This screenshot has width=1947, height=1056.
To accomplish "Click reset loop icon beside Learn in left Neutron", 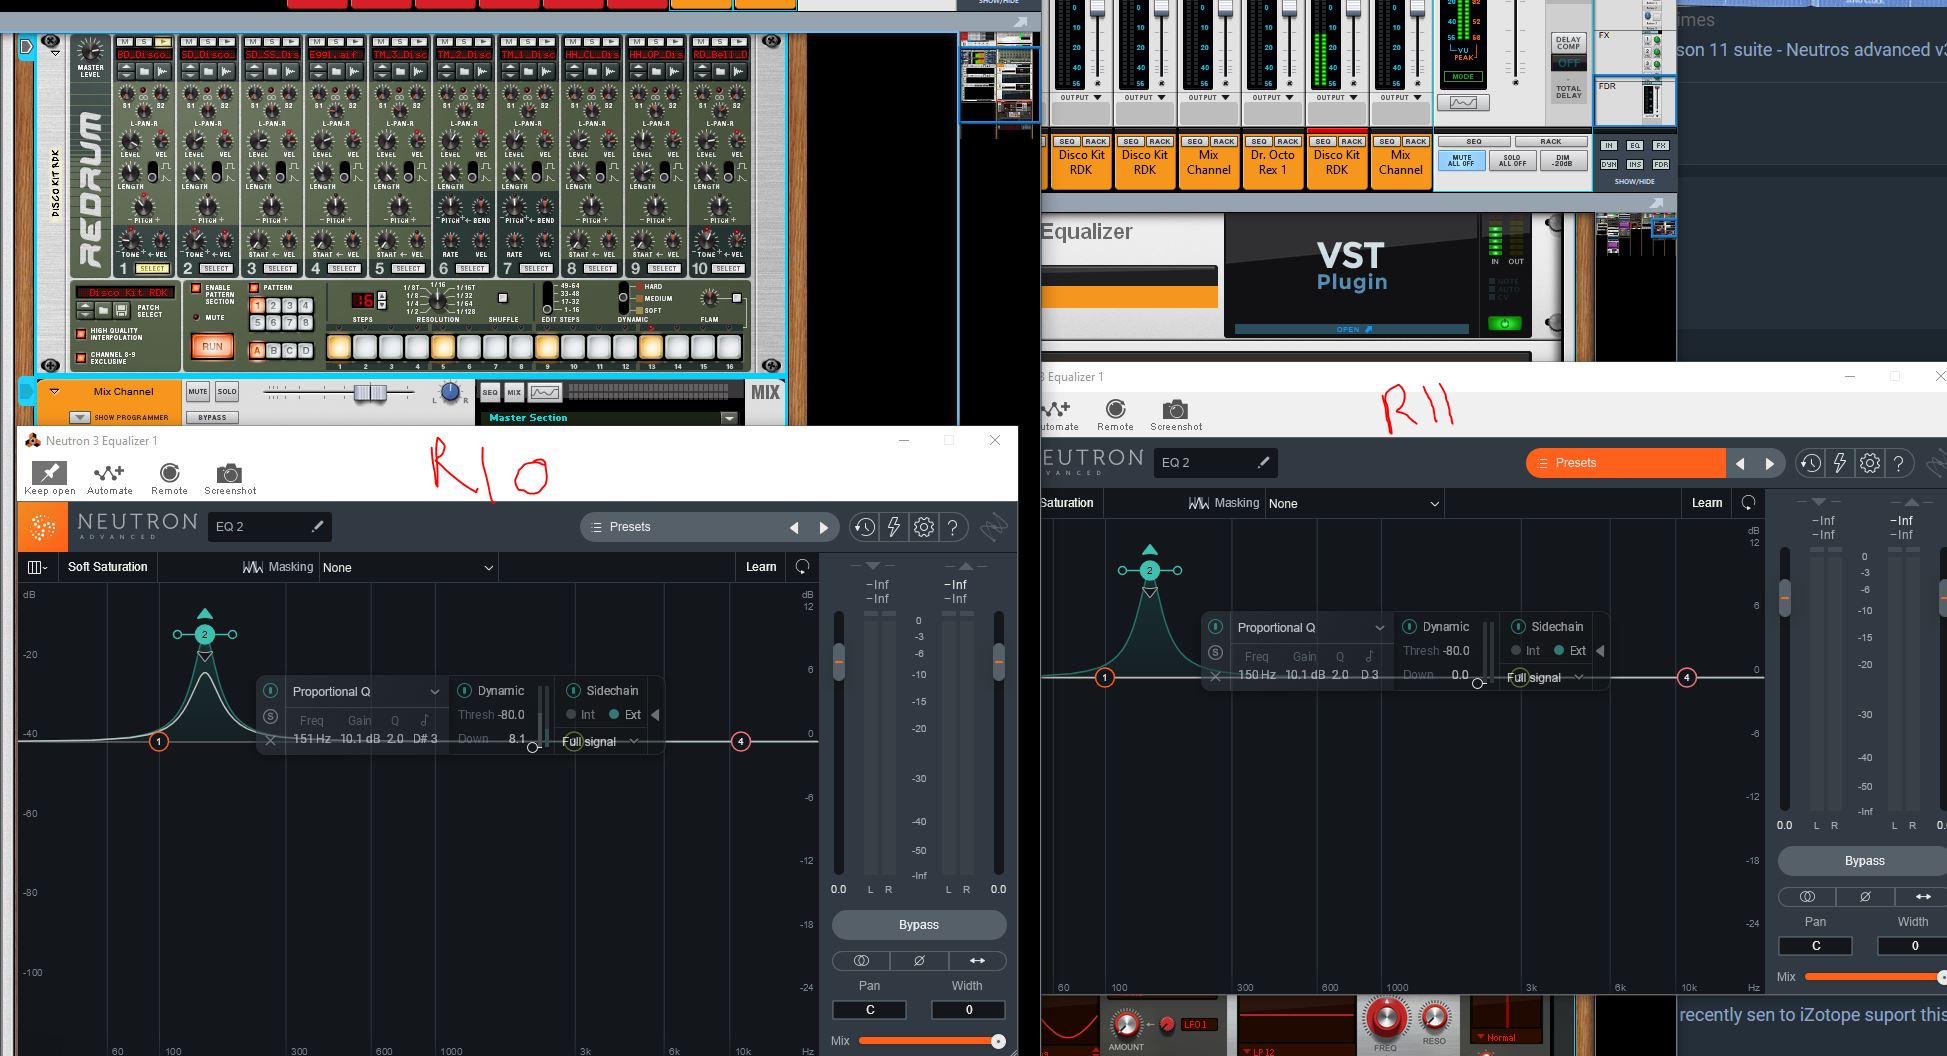I will [x=802, y=567].
